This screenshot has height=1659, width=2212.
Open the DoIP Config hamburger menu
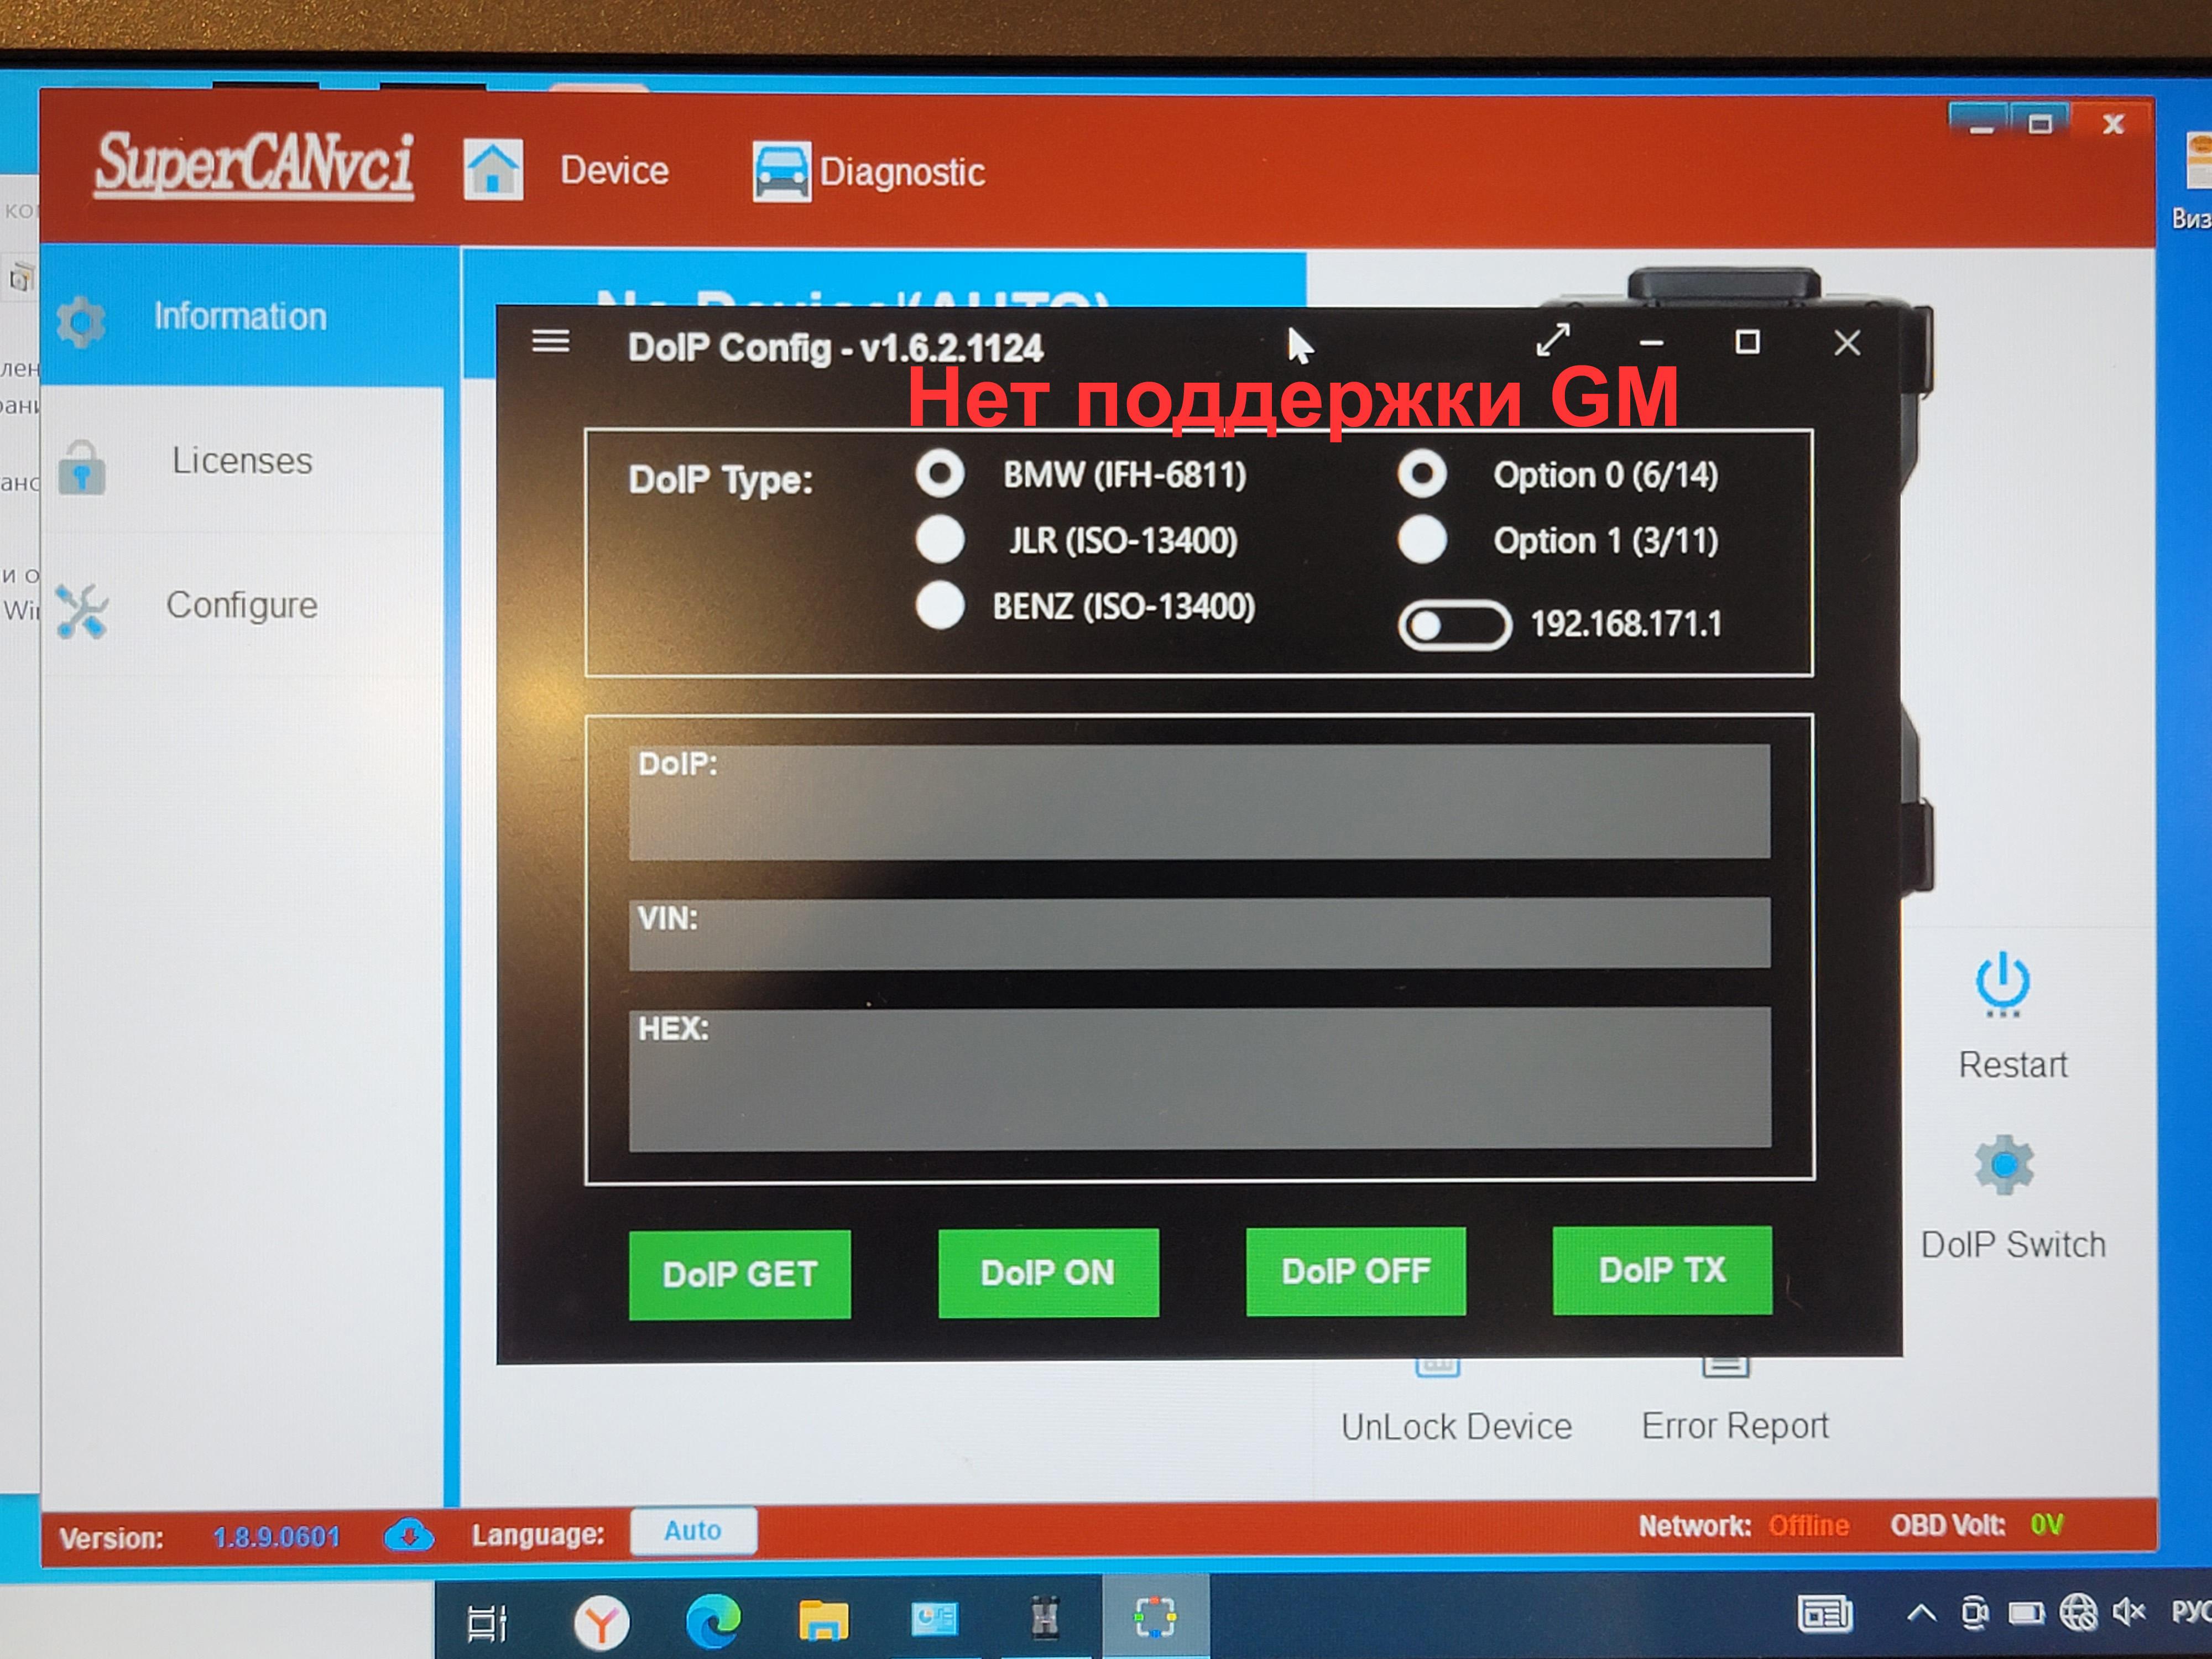tap(551, 342)
